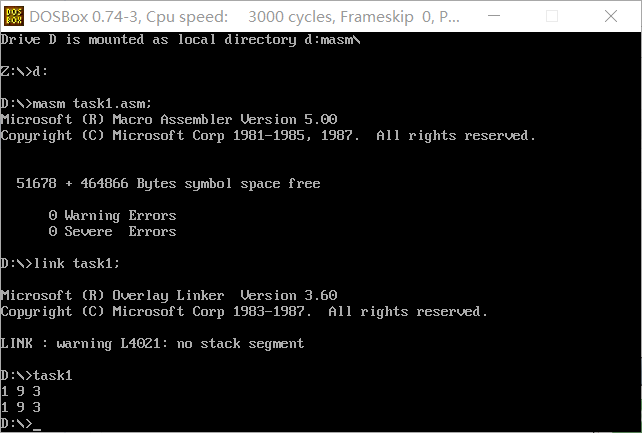Image resolution: width=642 pixels, height=433 pixels.
Task: Click the 'Drive D is mounted' message
Action: pyautogui.click(x=181, y=40)
